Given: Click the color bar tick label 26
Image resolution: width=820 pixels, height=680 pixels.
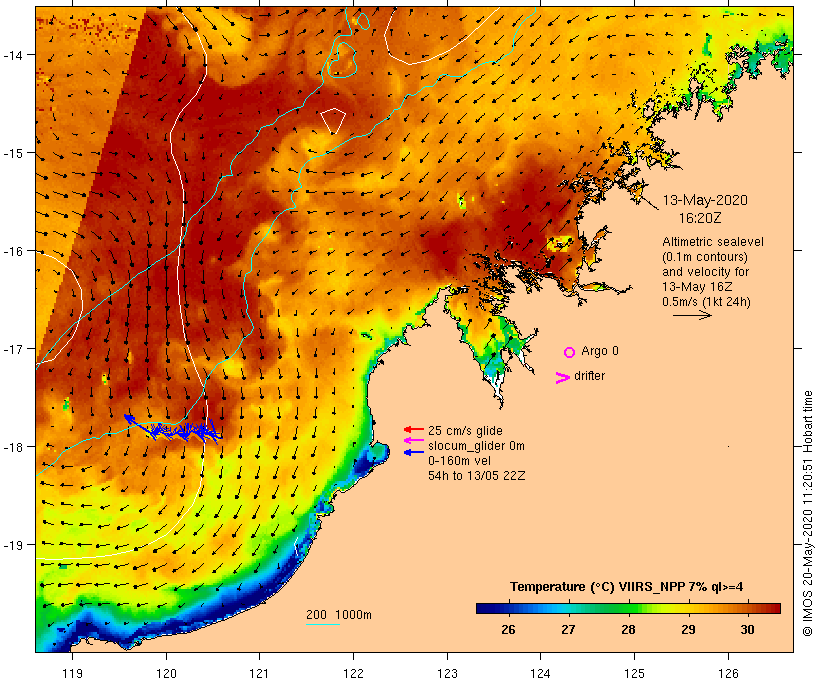Looking at the screenshot, I should [508, 630].
